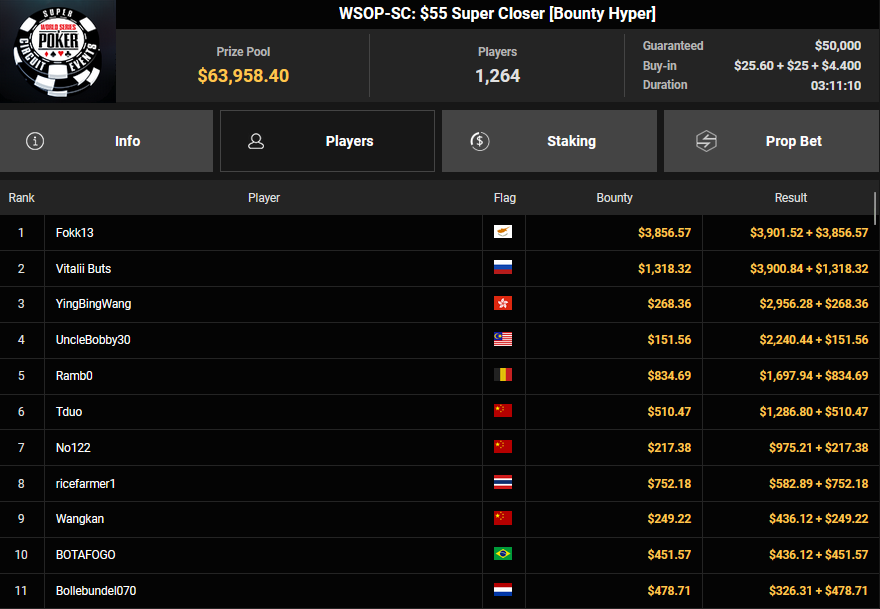Viewport: 880px width, 609px height.
Task: Click the Prop Bet hexagon icon
Action: (706, 141)
